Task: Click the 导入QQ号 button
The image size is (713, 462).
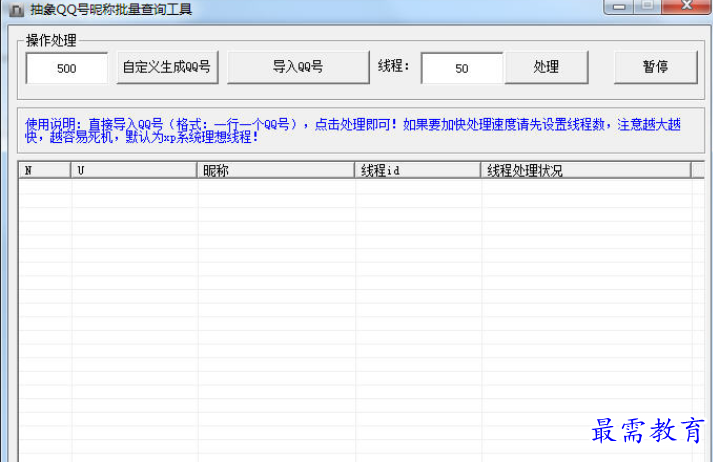Action: click(298, 67)
